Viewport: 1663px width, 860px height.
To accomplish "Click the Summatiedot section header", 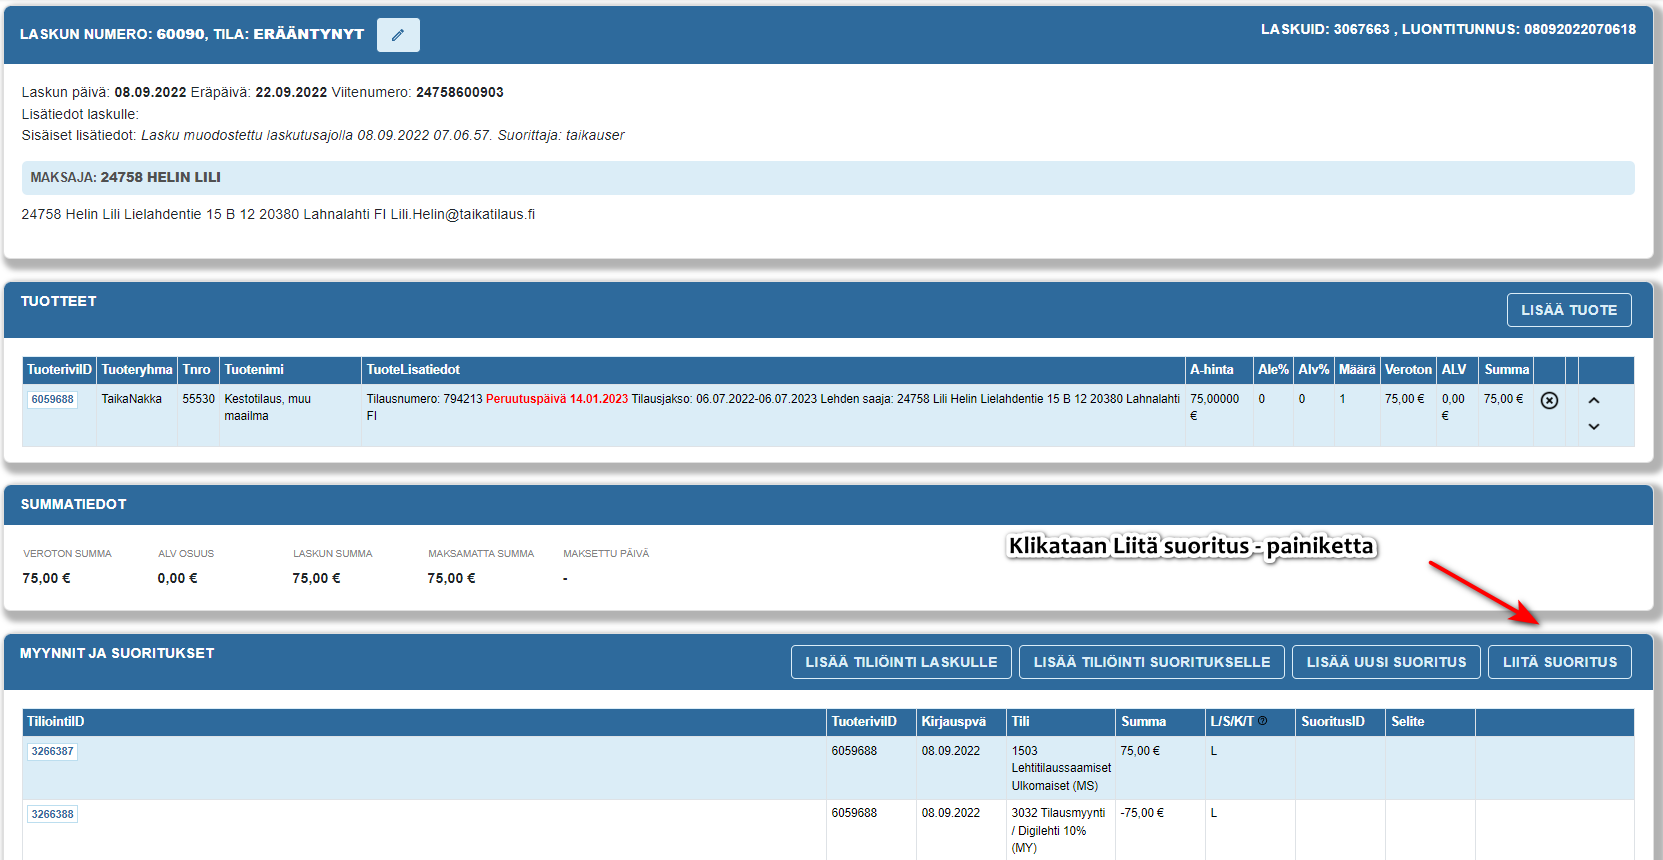I will (x=73, y=504).
